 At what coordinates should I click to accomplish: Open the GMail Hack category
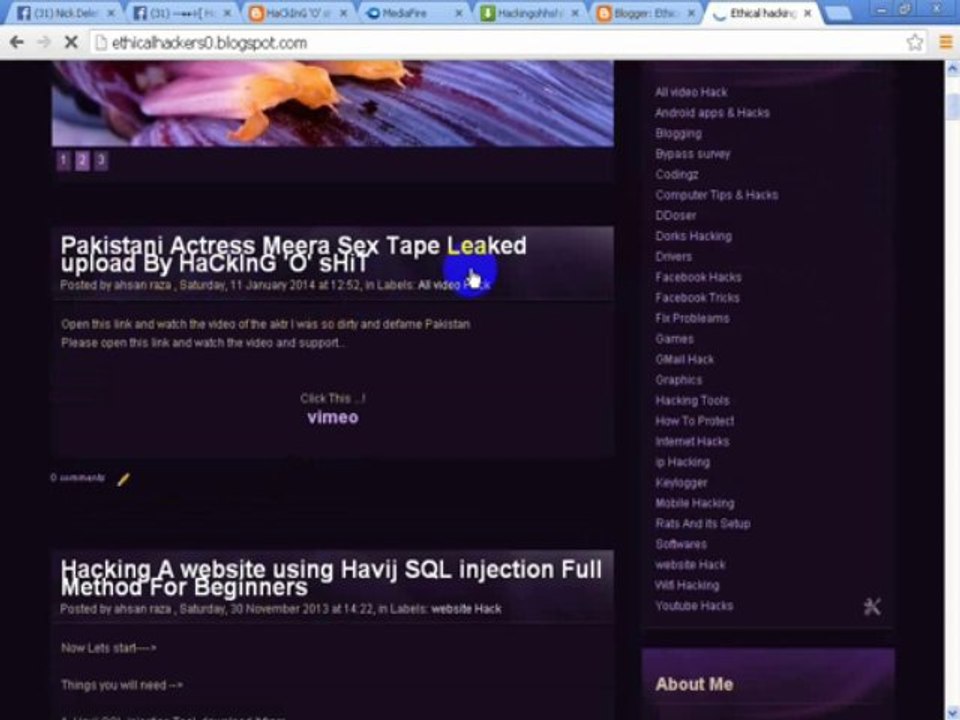(684, 359)
